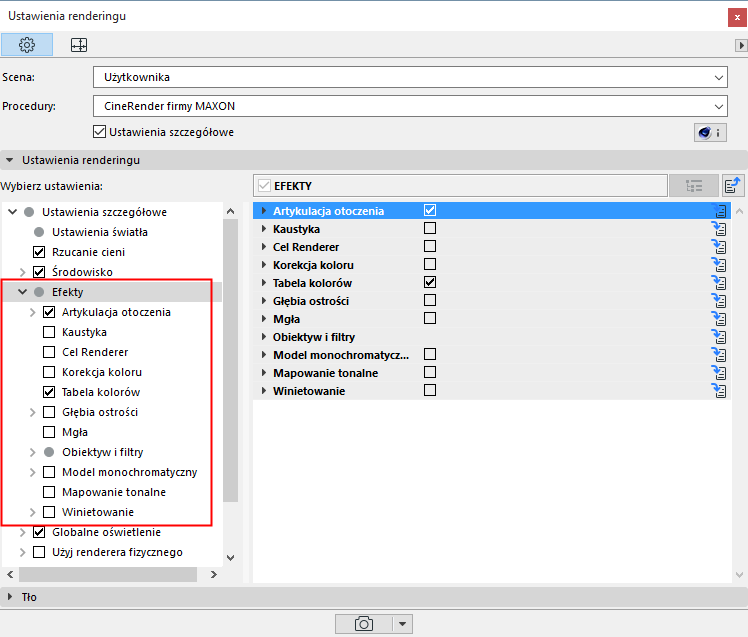The width and height of the screenshot is (748, 637).
Task: Click the tree vertical scrollbar thumb
Action: coord(230,360)
